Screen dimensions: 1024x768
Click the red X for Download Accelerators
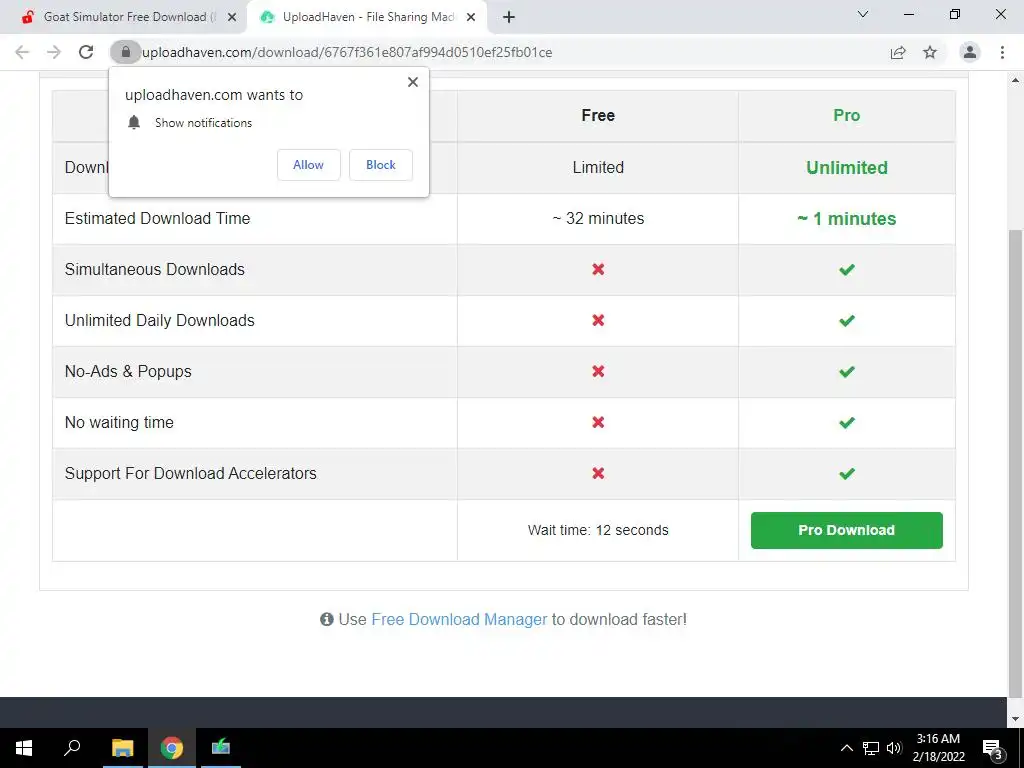(598, 473)
